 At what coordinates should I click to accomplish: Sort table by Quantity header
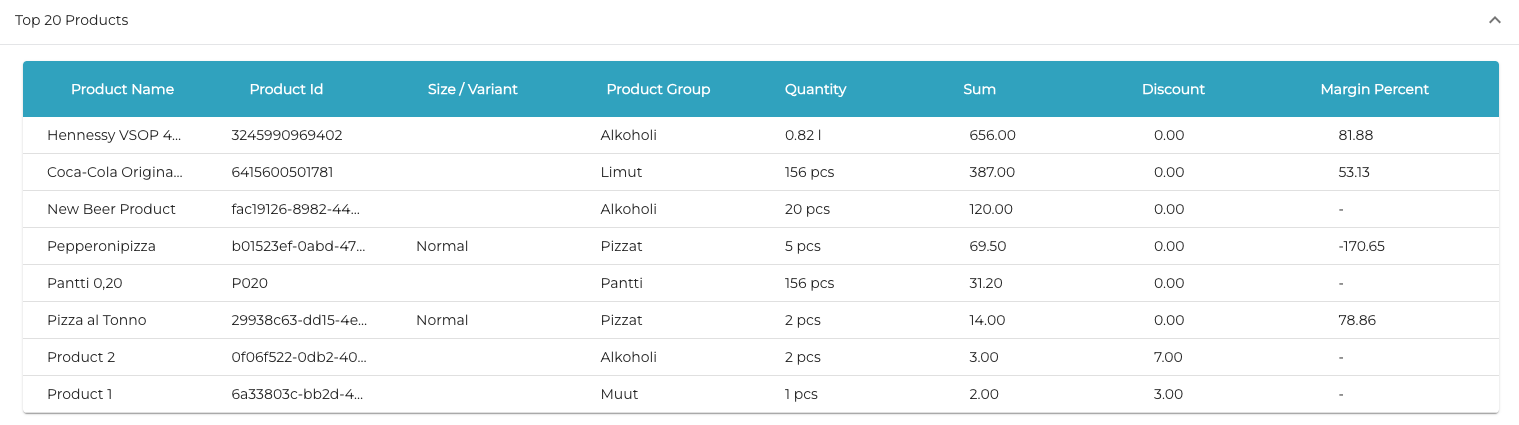(815, 89)
